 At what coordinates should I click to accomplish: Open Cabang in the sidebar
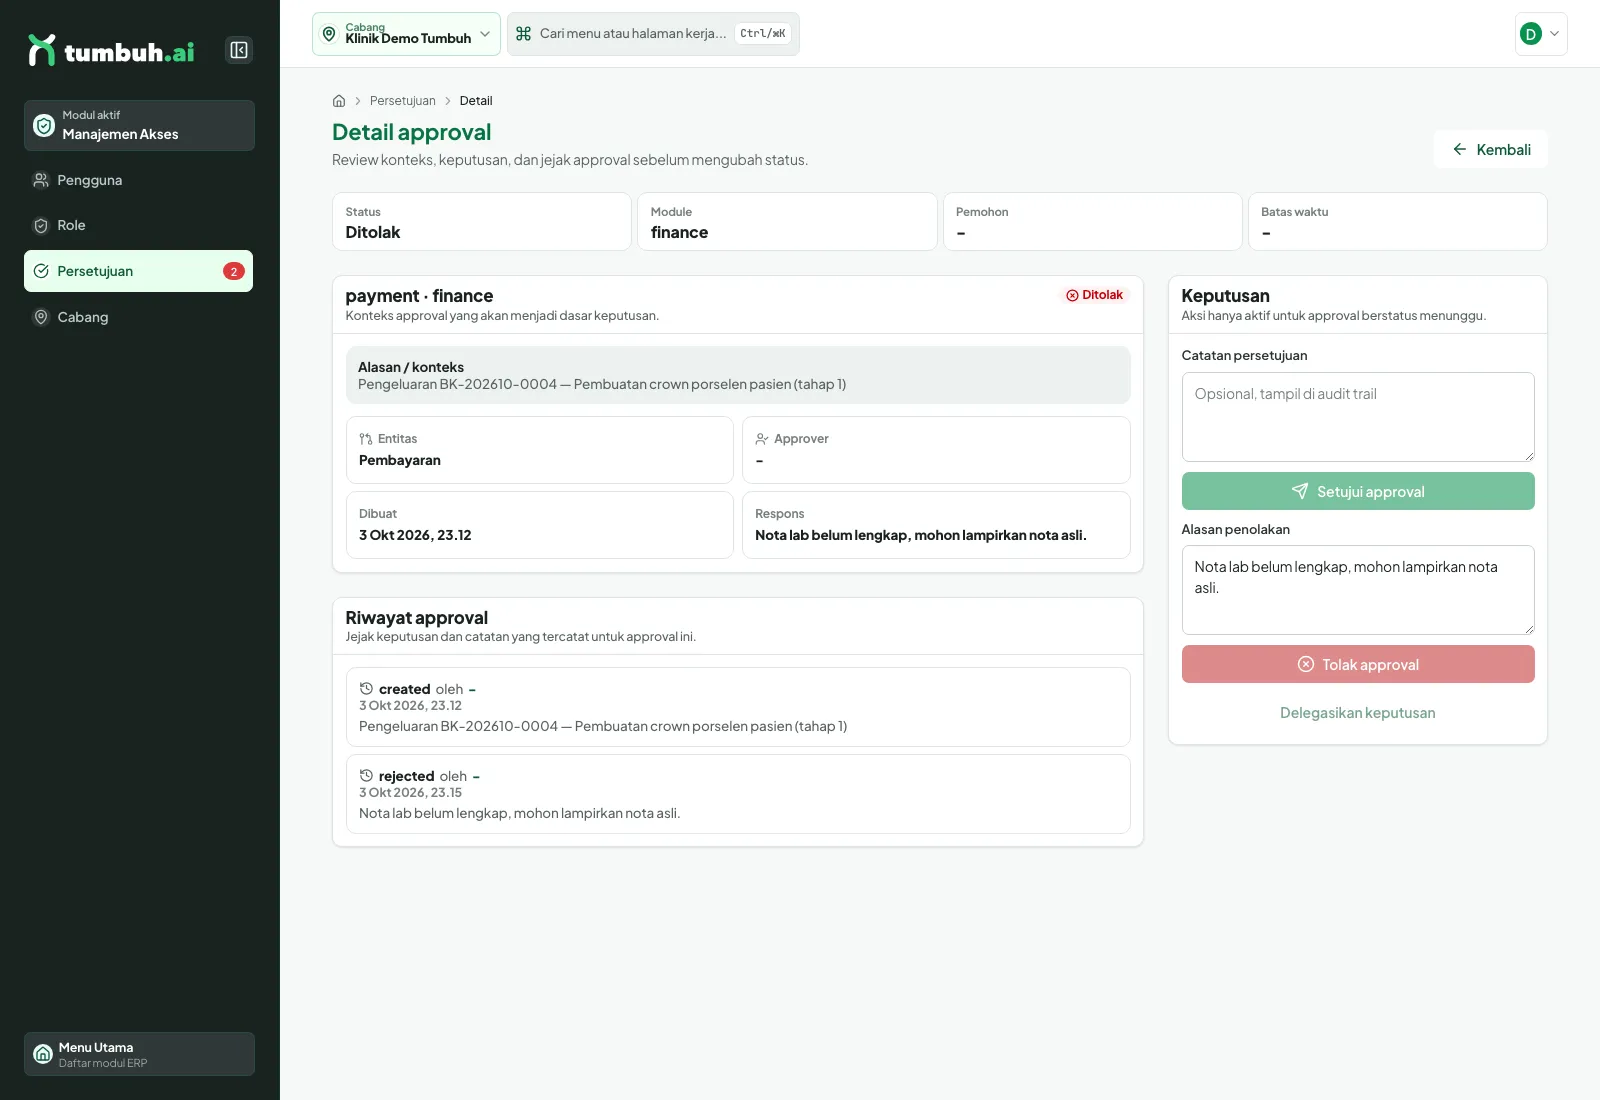(138, 317)
